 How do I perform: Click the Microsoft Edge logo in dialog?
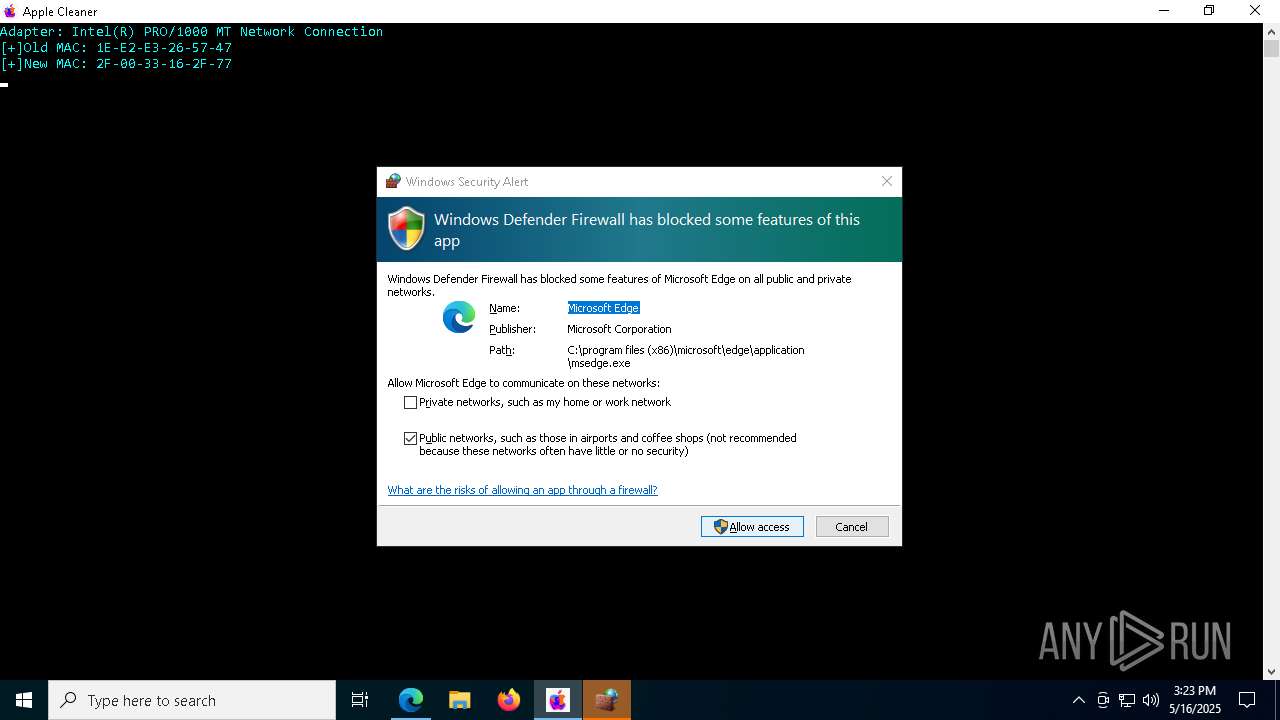pyautogui.click(x=459, y=317)
